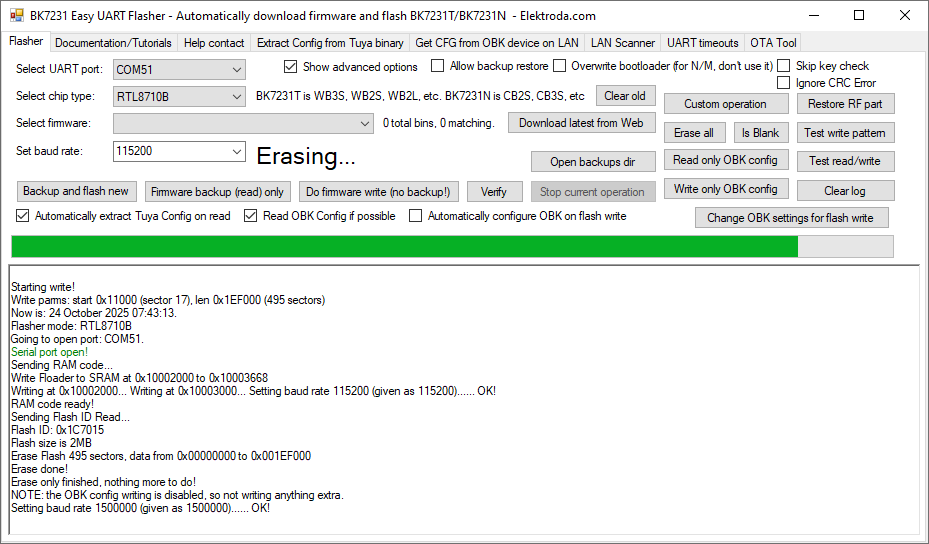
Task: Open the baud rate 115200 dropdown
Action: [179, 151]
